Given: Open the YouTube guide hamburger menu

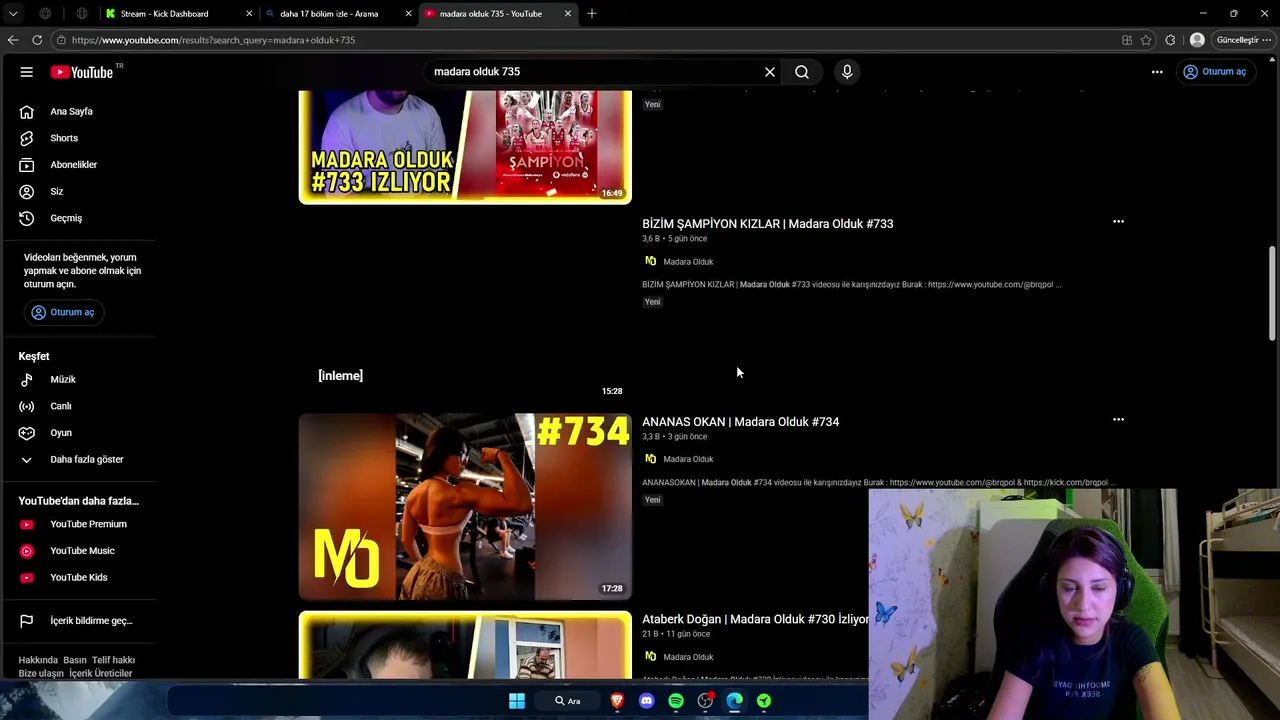Looking at the screenshot, I should click(27, 72).
